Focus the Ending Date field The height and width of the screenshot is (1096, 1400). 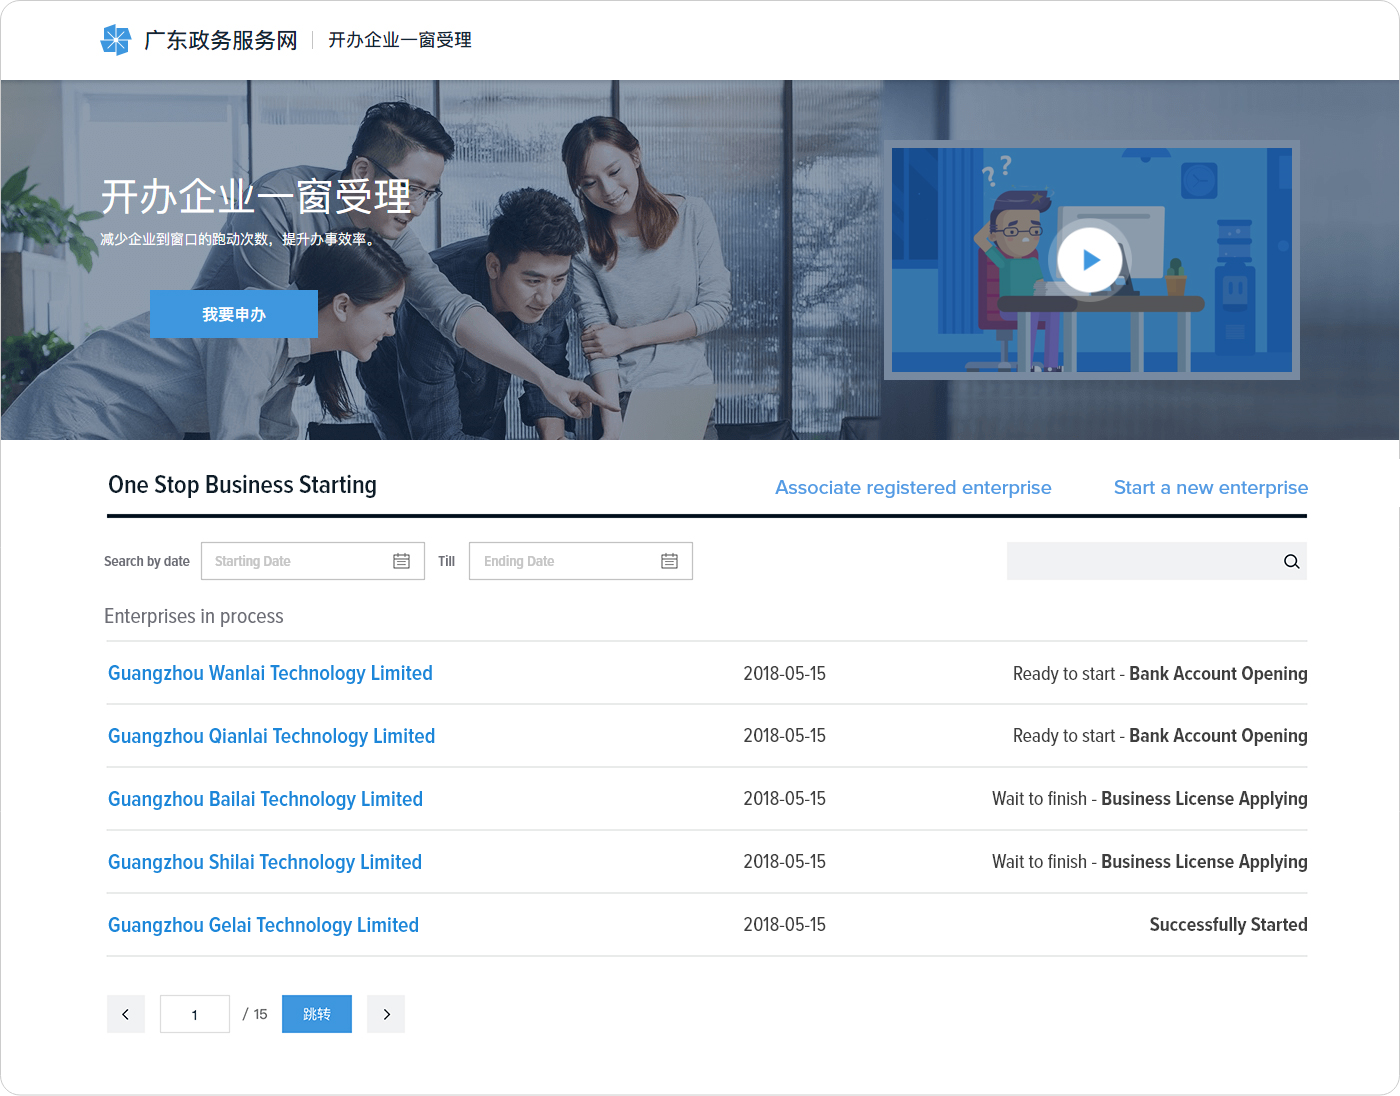(x=581, y=561)
